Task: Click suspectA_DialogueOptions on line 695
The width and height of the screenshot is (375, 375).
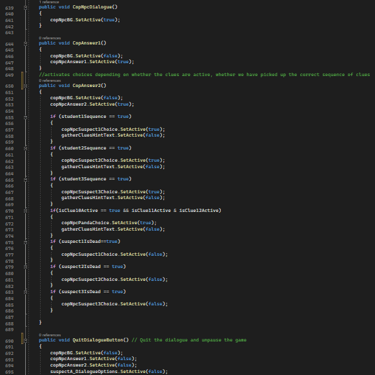Action: [84, 371]
